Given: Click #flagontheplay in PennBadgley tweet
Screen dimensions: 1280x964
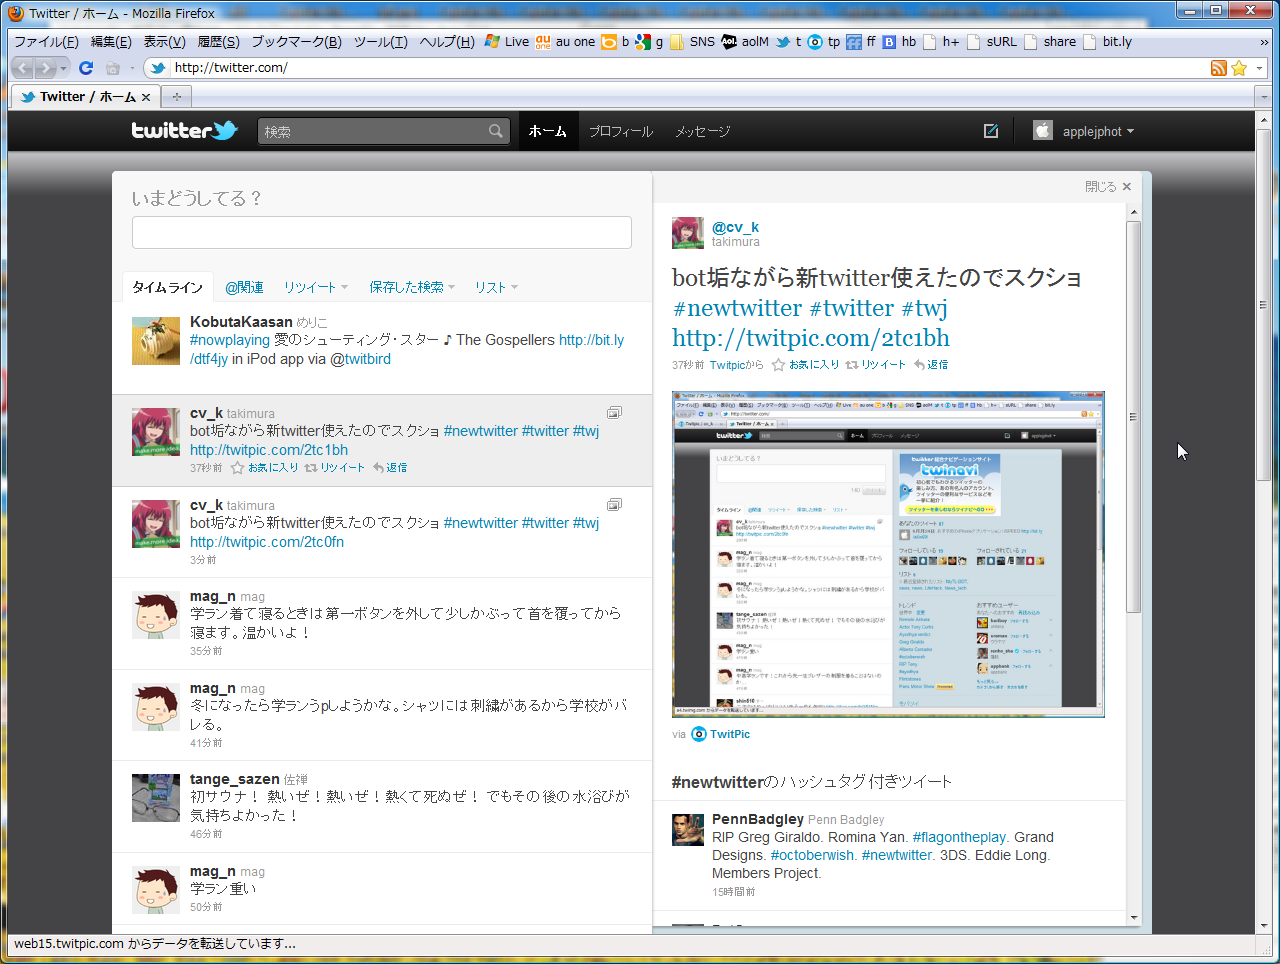Looking at the screenshot, I should click(959, 837).
